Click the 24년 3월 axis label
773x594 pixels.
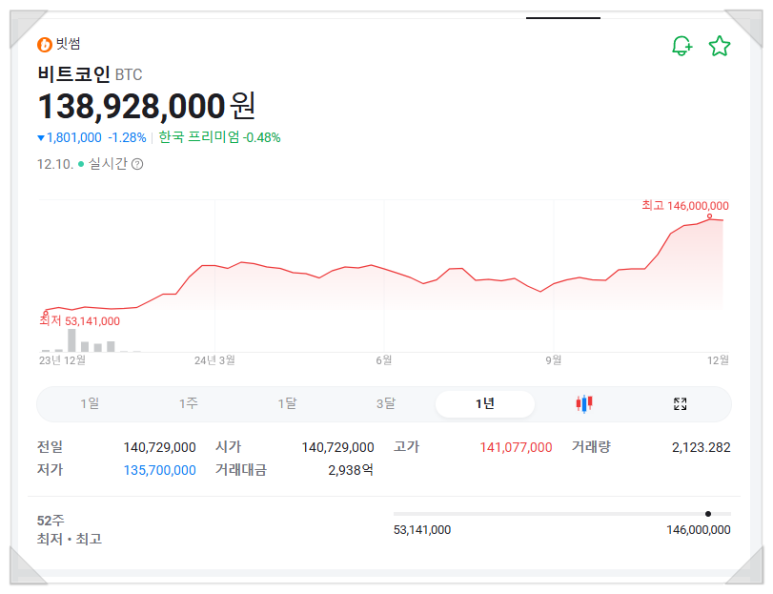click(214, 360)
